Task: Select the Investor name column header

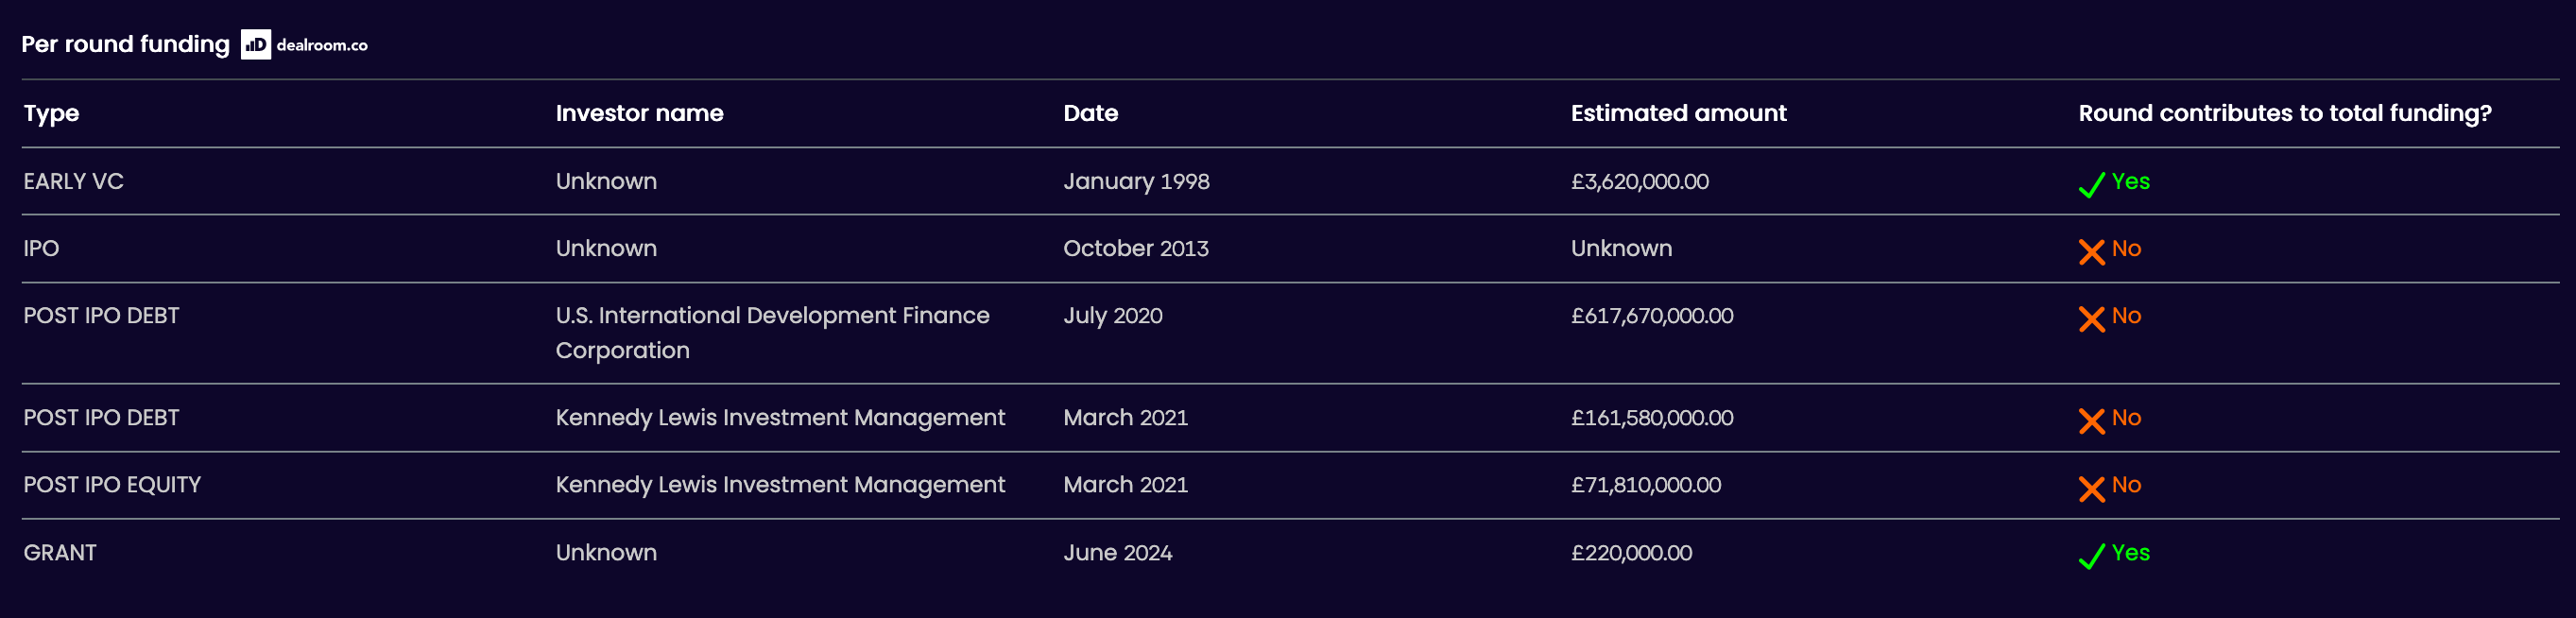Action: point(639,113)
